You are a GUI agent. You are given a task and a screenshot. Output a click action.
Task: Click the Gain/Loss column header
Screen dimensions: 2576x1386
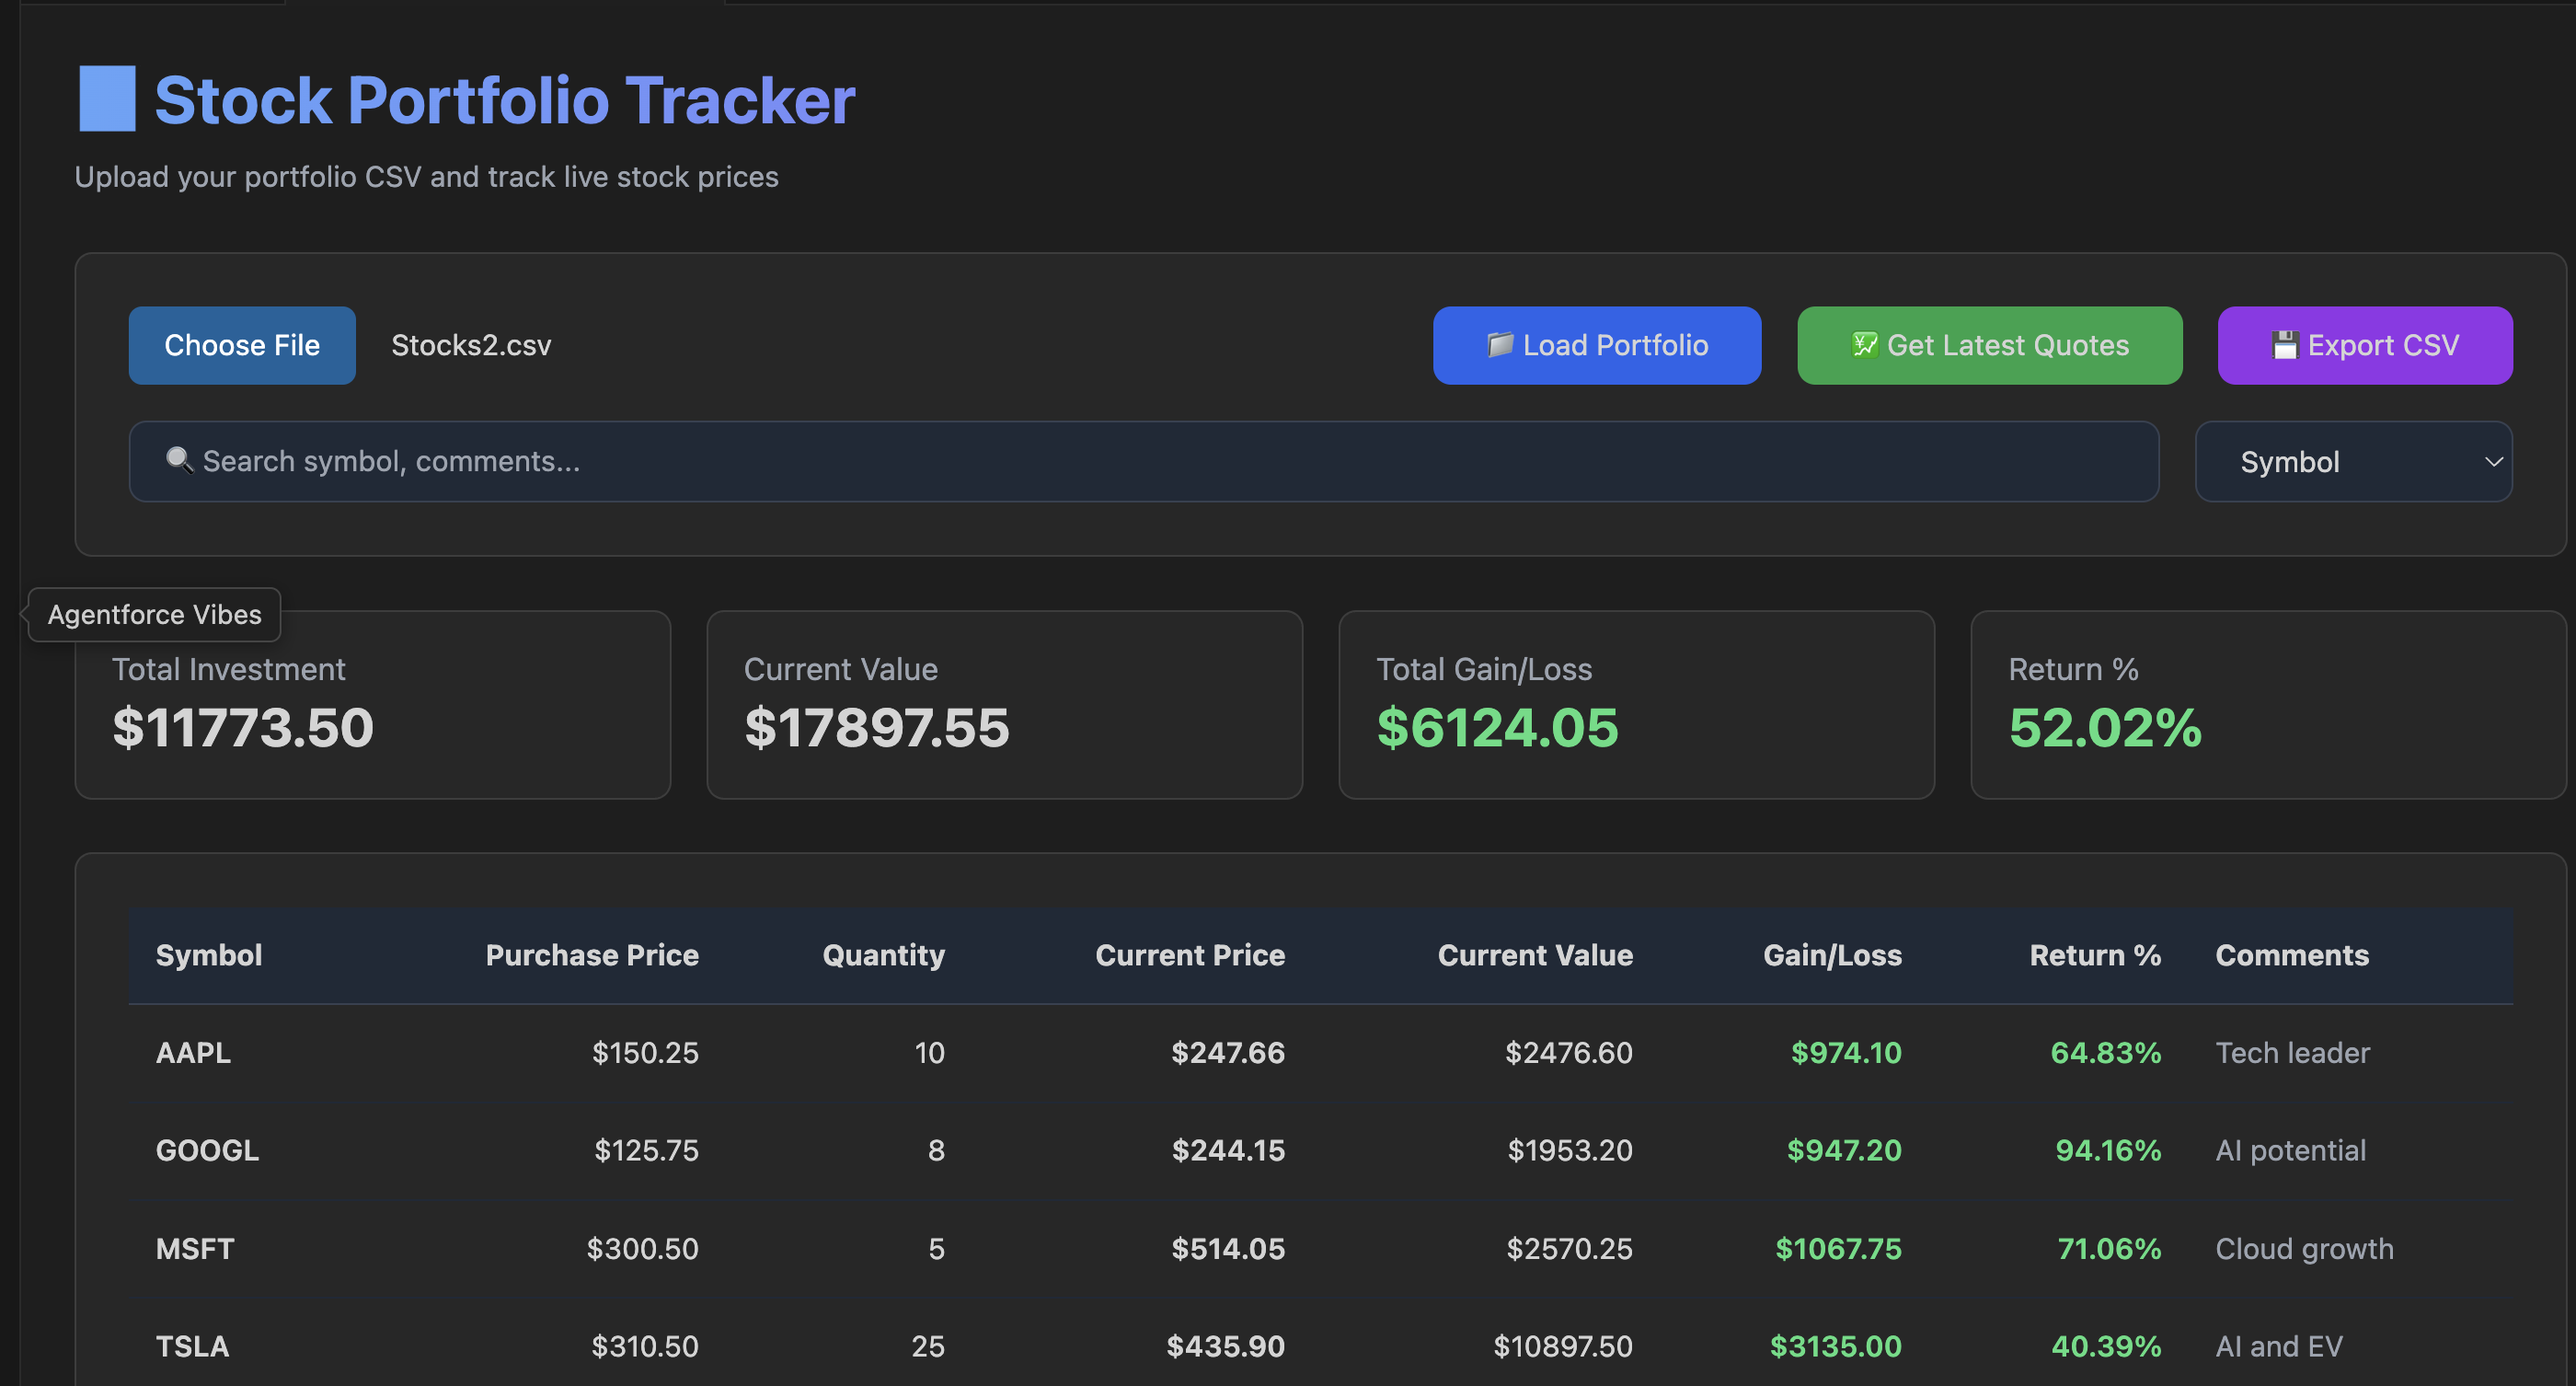coord(1832,955)
